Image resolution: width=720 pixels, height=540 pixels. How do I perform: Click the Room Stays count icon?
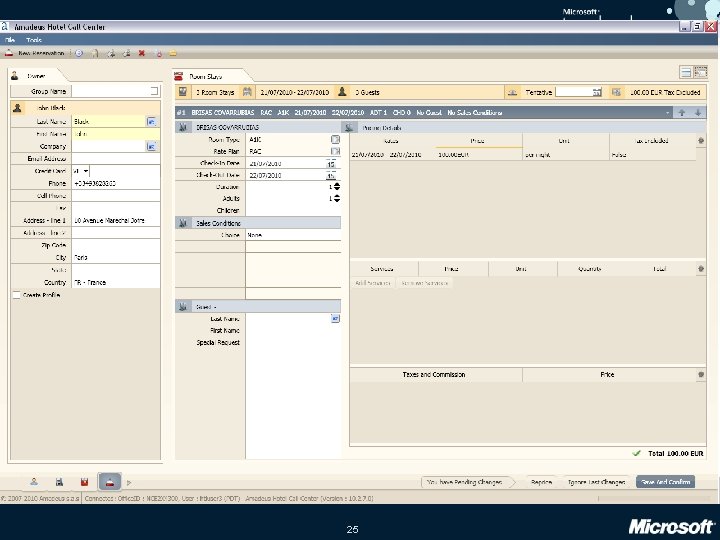pyautogui.click(x=182, y=92)
